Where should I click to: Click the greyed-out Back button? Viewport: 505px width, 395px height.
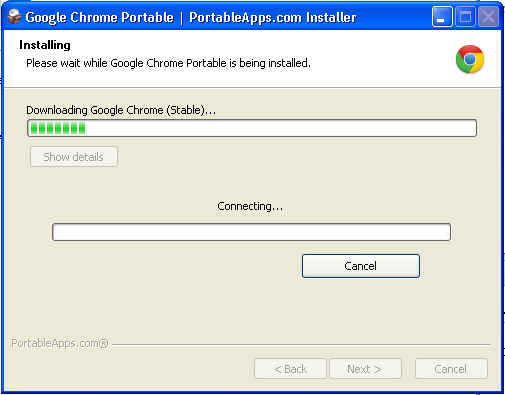(x=290, y=369)
